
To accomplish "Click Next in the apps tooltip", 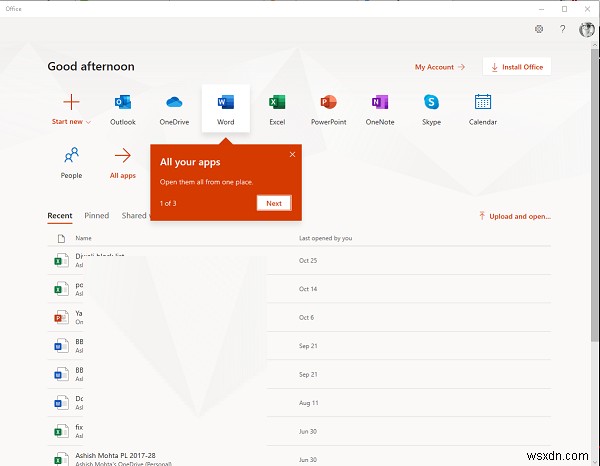I will (274, 203).
